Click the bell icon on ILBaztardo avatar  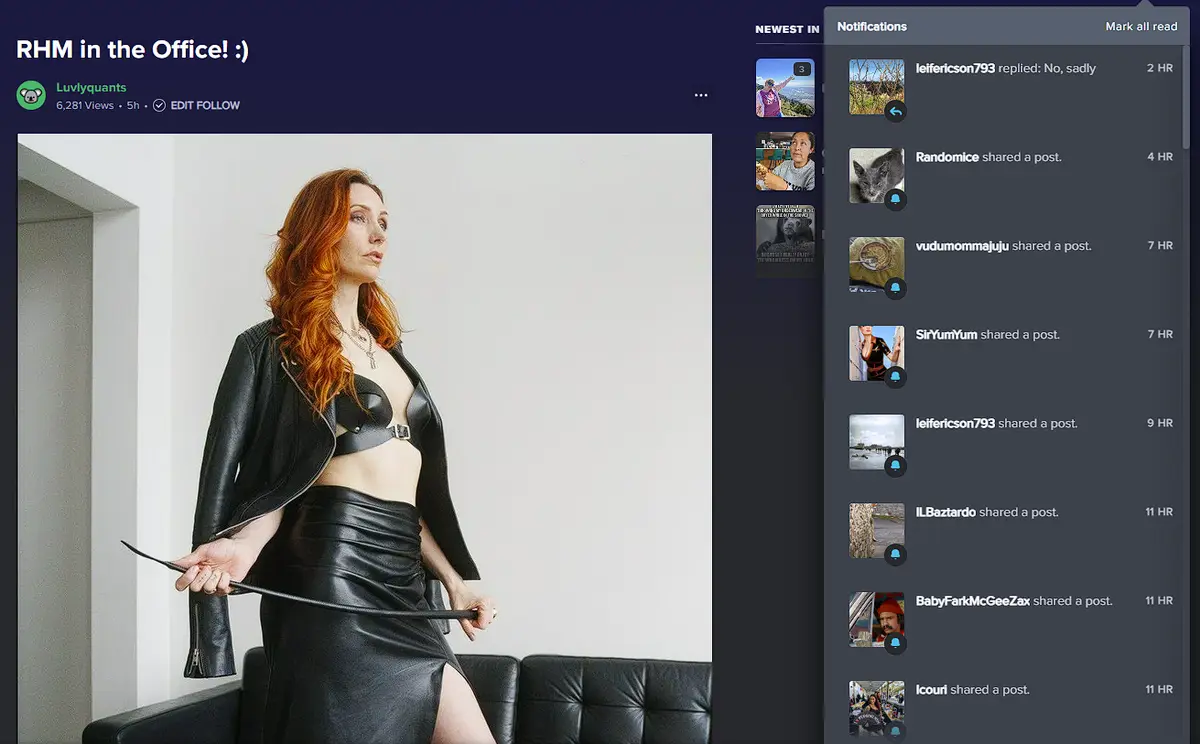point(895,556)
